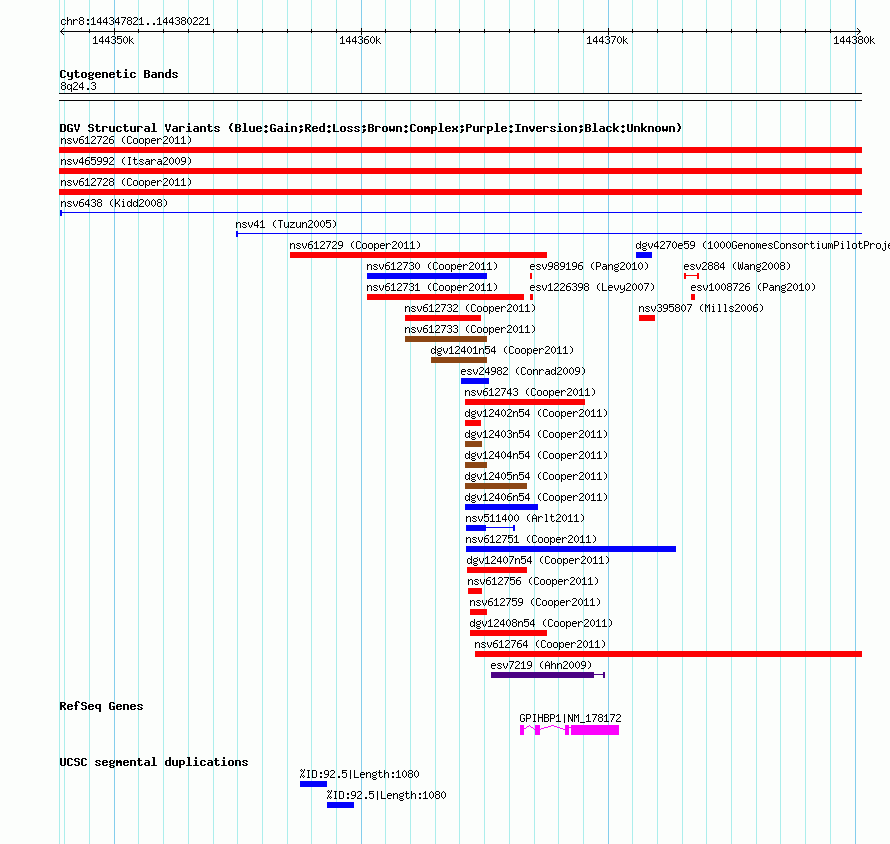Click the brown bar under dgv12401n54
890x844 pixels.
(x=459, y=360)
